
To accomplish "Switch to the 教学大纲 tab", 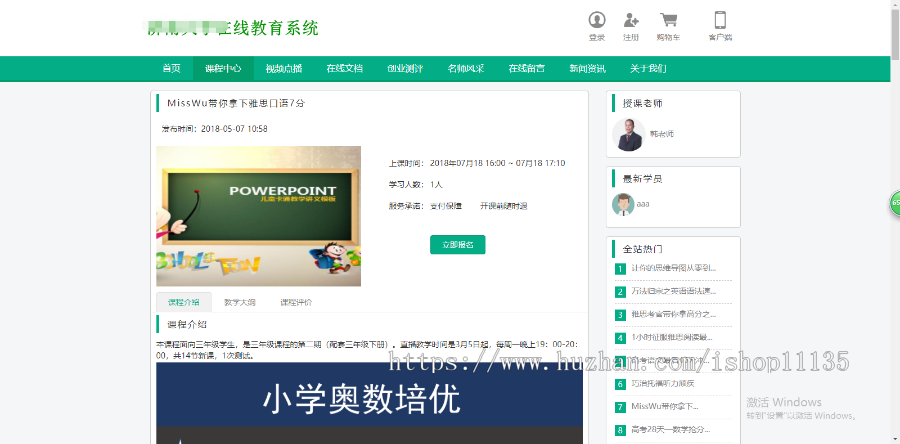I will (x=239, y=302).
